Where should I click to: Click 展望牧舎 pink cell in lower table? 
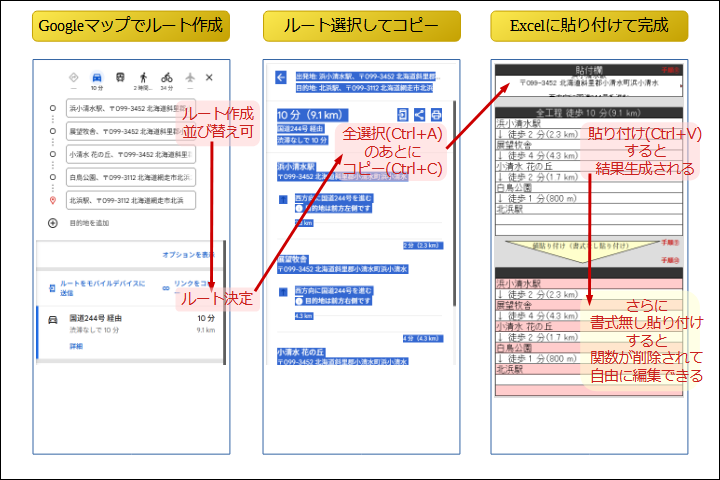(589, 305)
